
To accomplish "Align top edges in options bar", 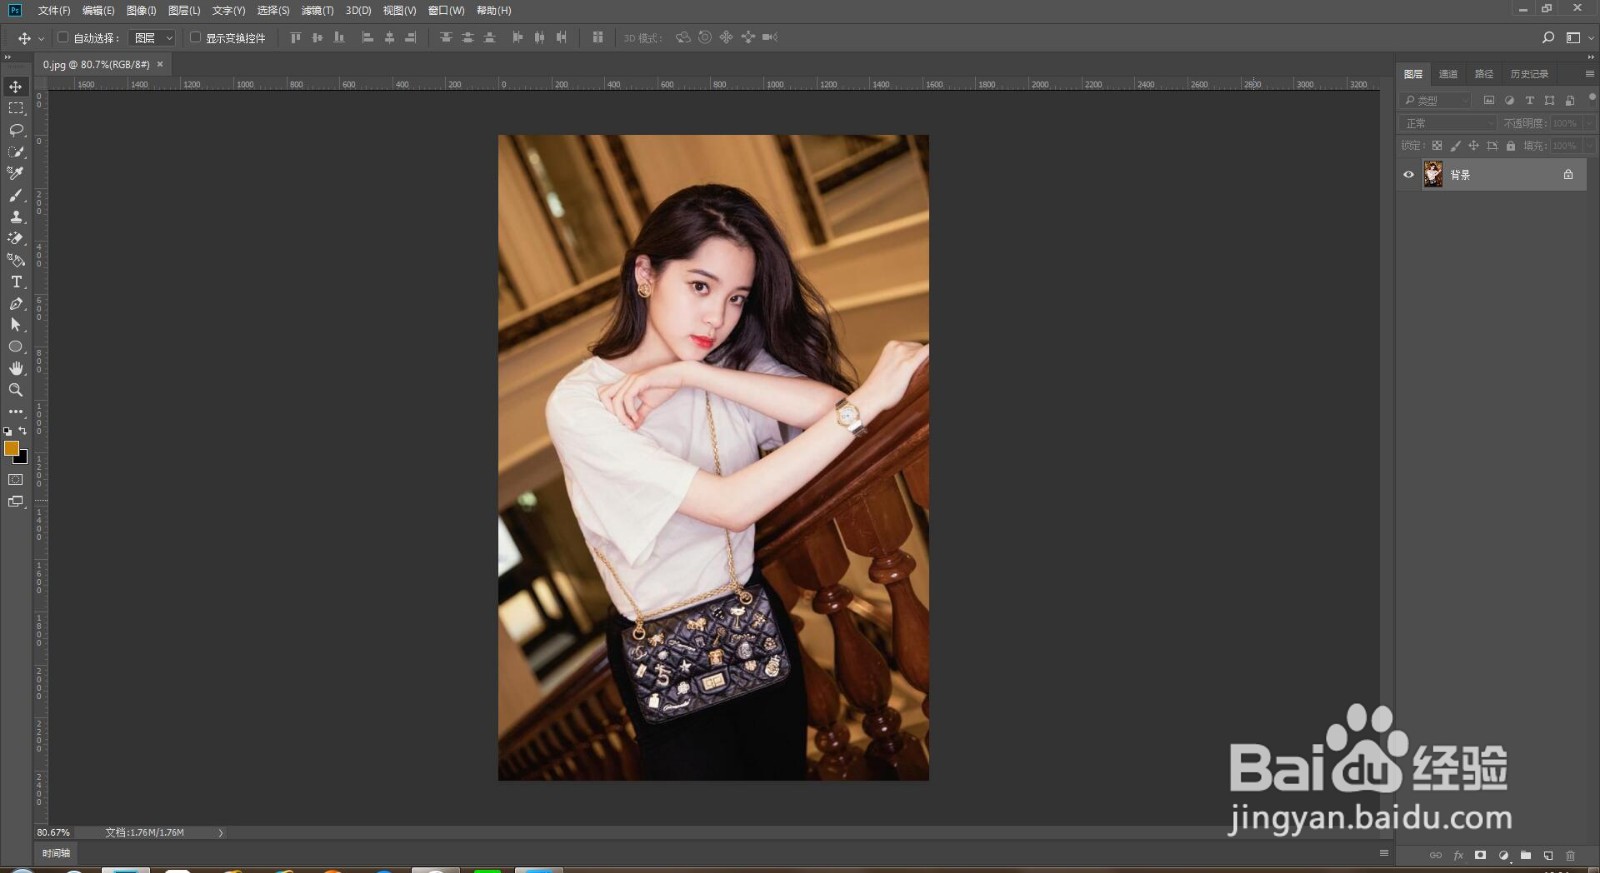I will pyautogui.click(x=295, y=37).
